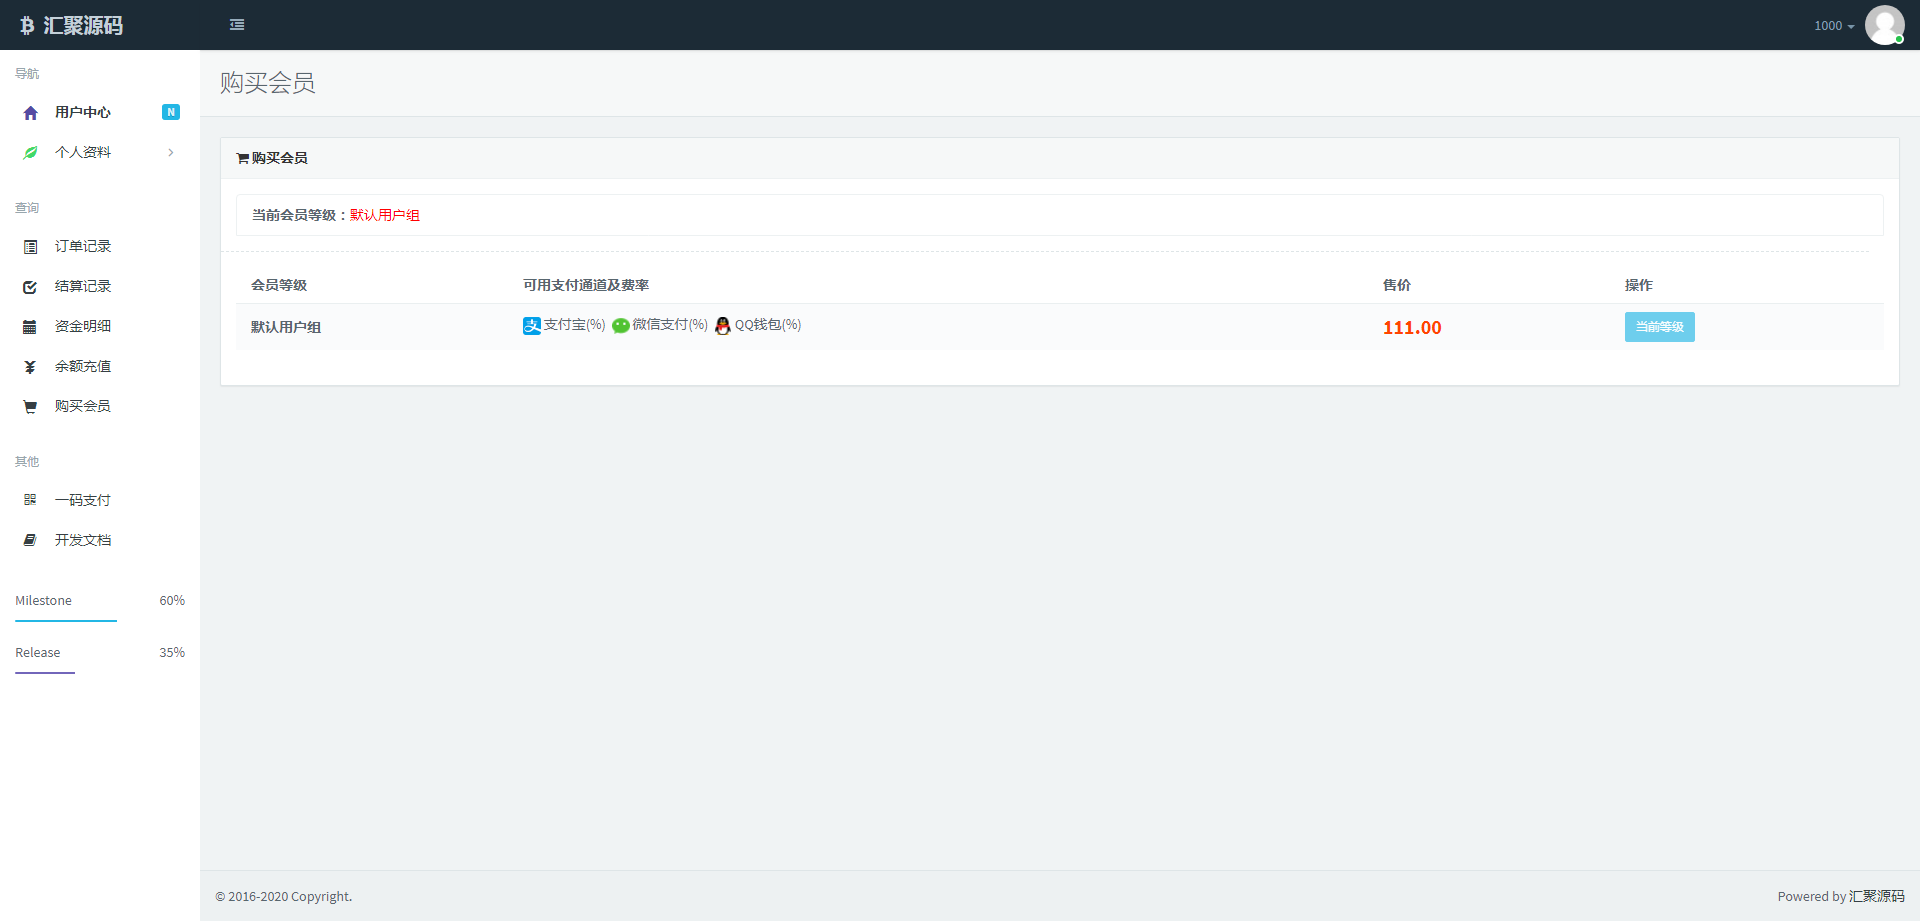
Task: Open the 1000 user dropdown
Action: 1833,26
